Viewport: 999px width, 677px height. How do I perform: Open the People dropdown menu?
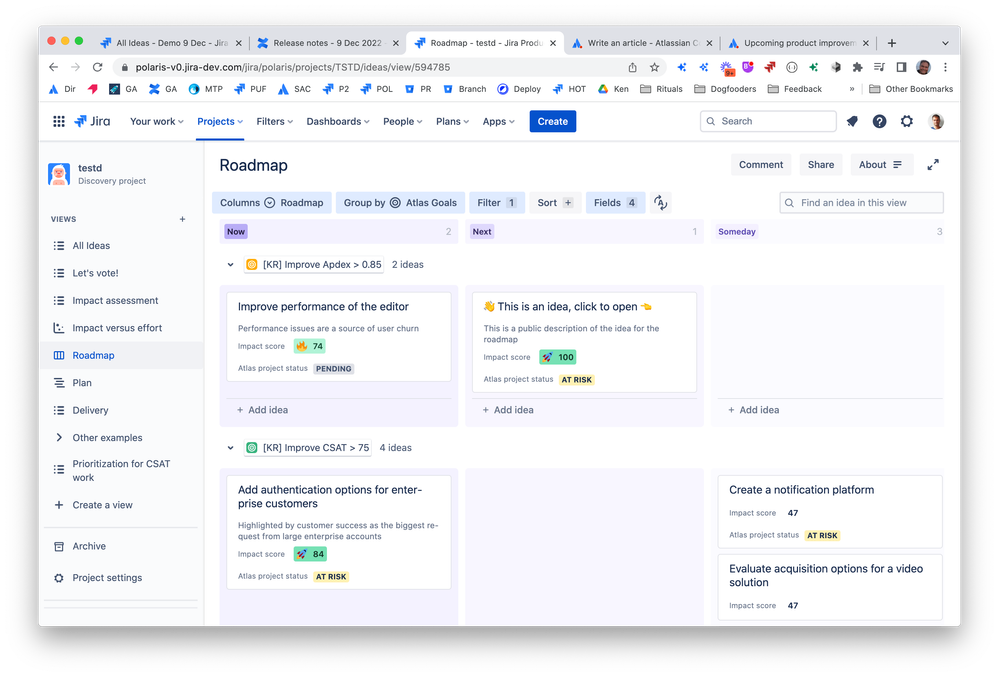point(403,121)
